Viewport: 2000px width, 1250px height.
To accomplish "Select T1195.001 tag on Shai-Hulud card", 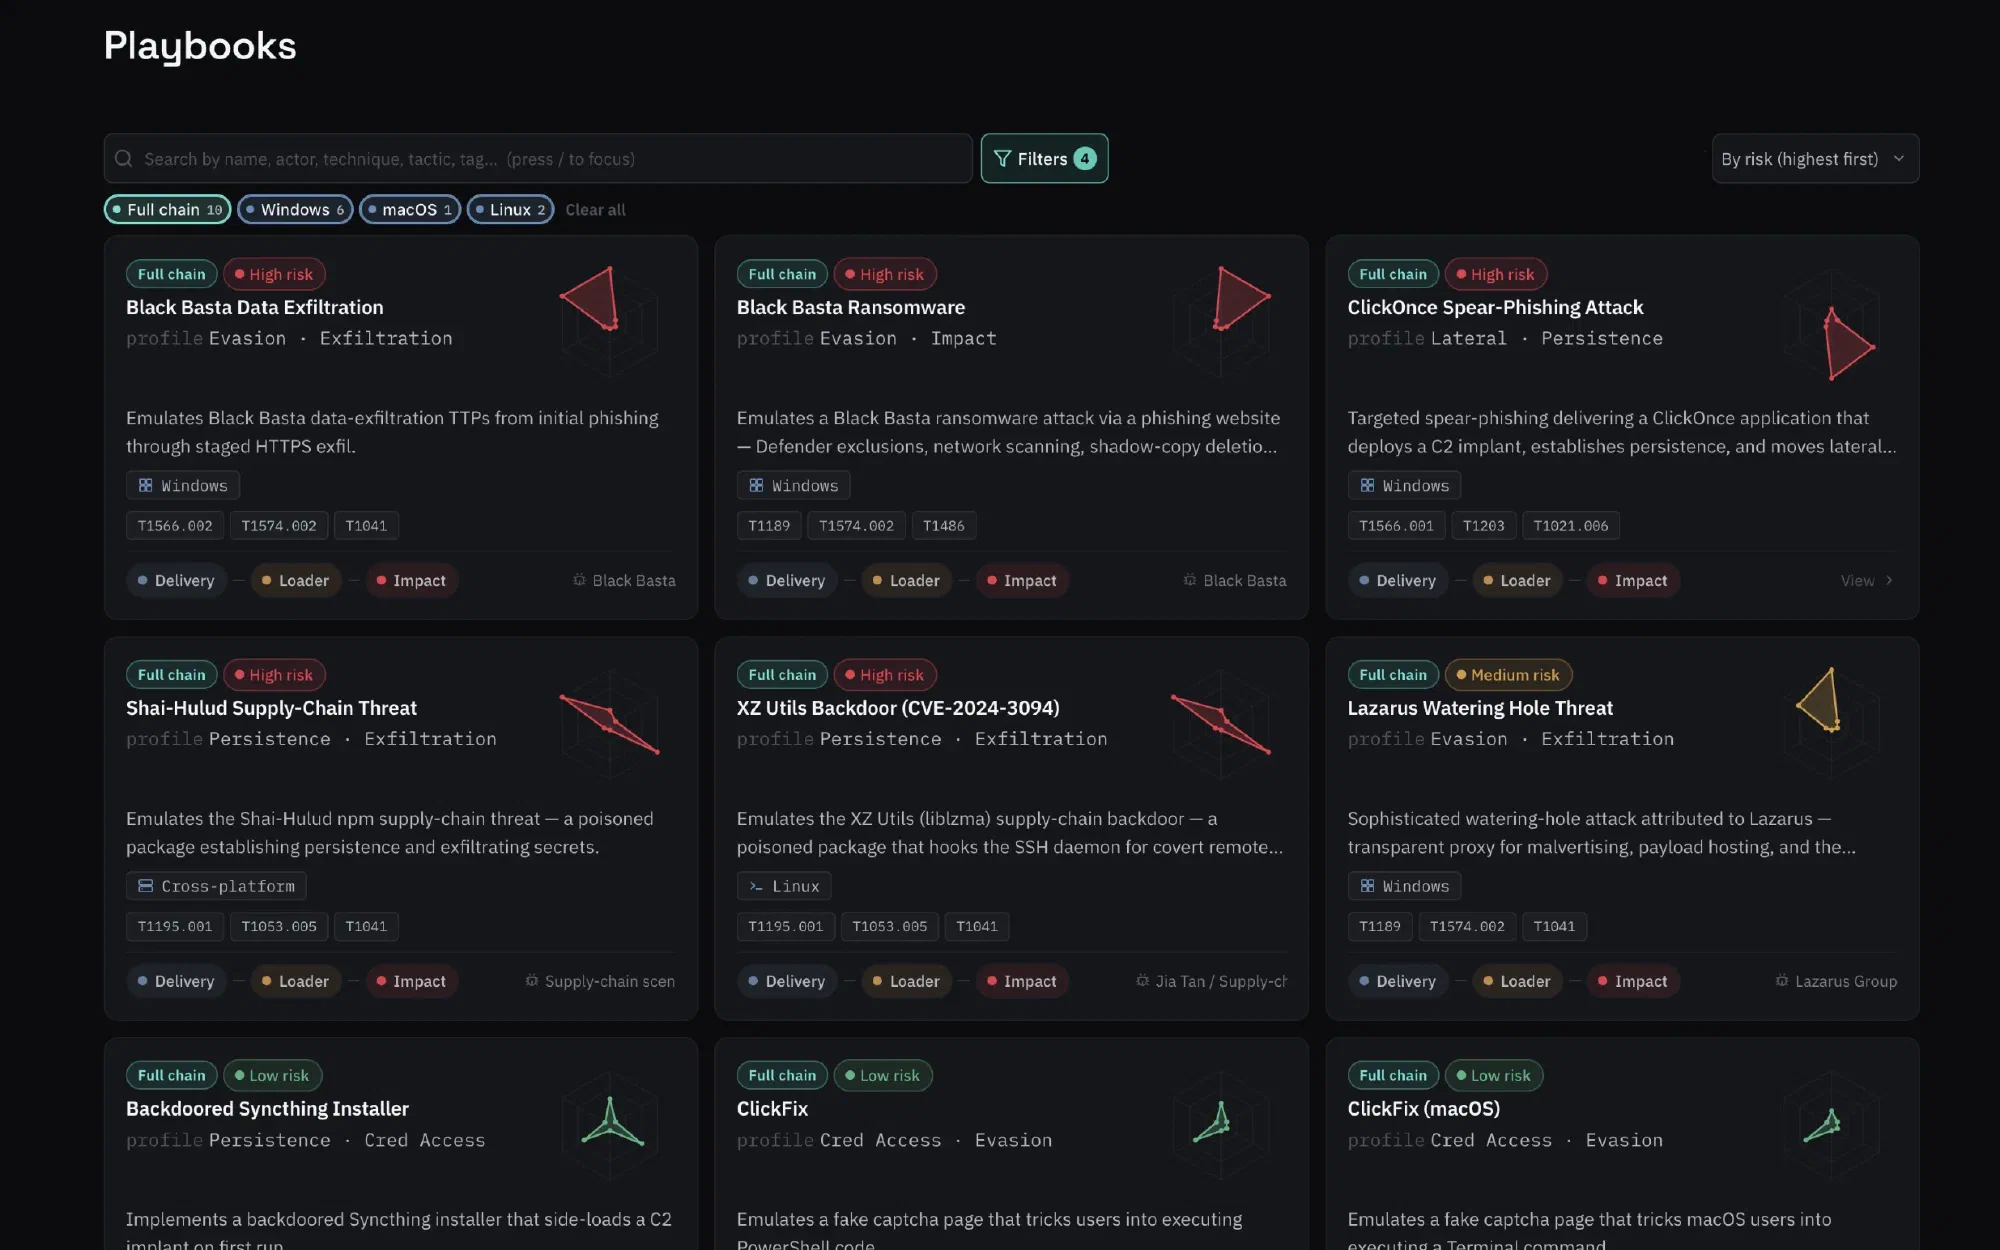I will [x=175, y=926].
